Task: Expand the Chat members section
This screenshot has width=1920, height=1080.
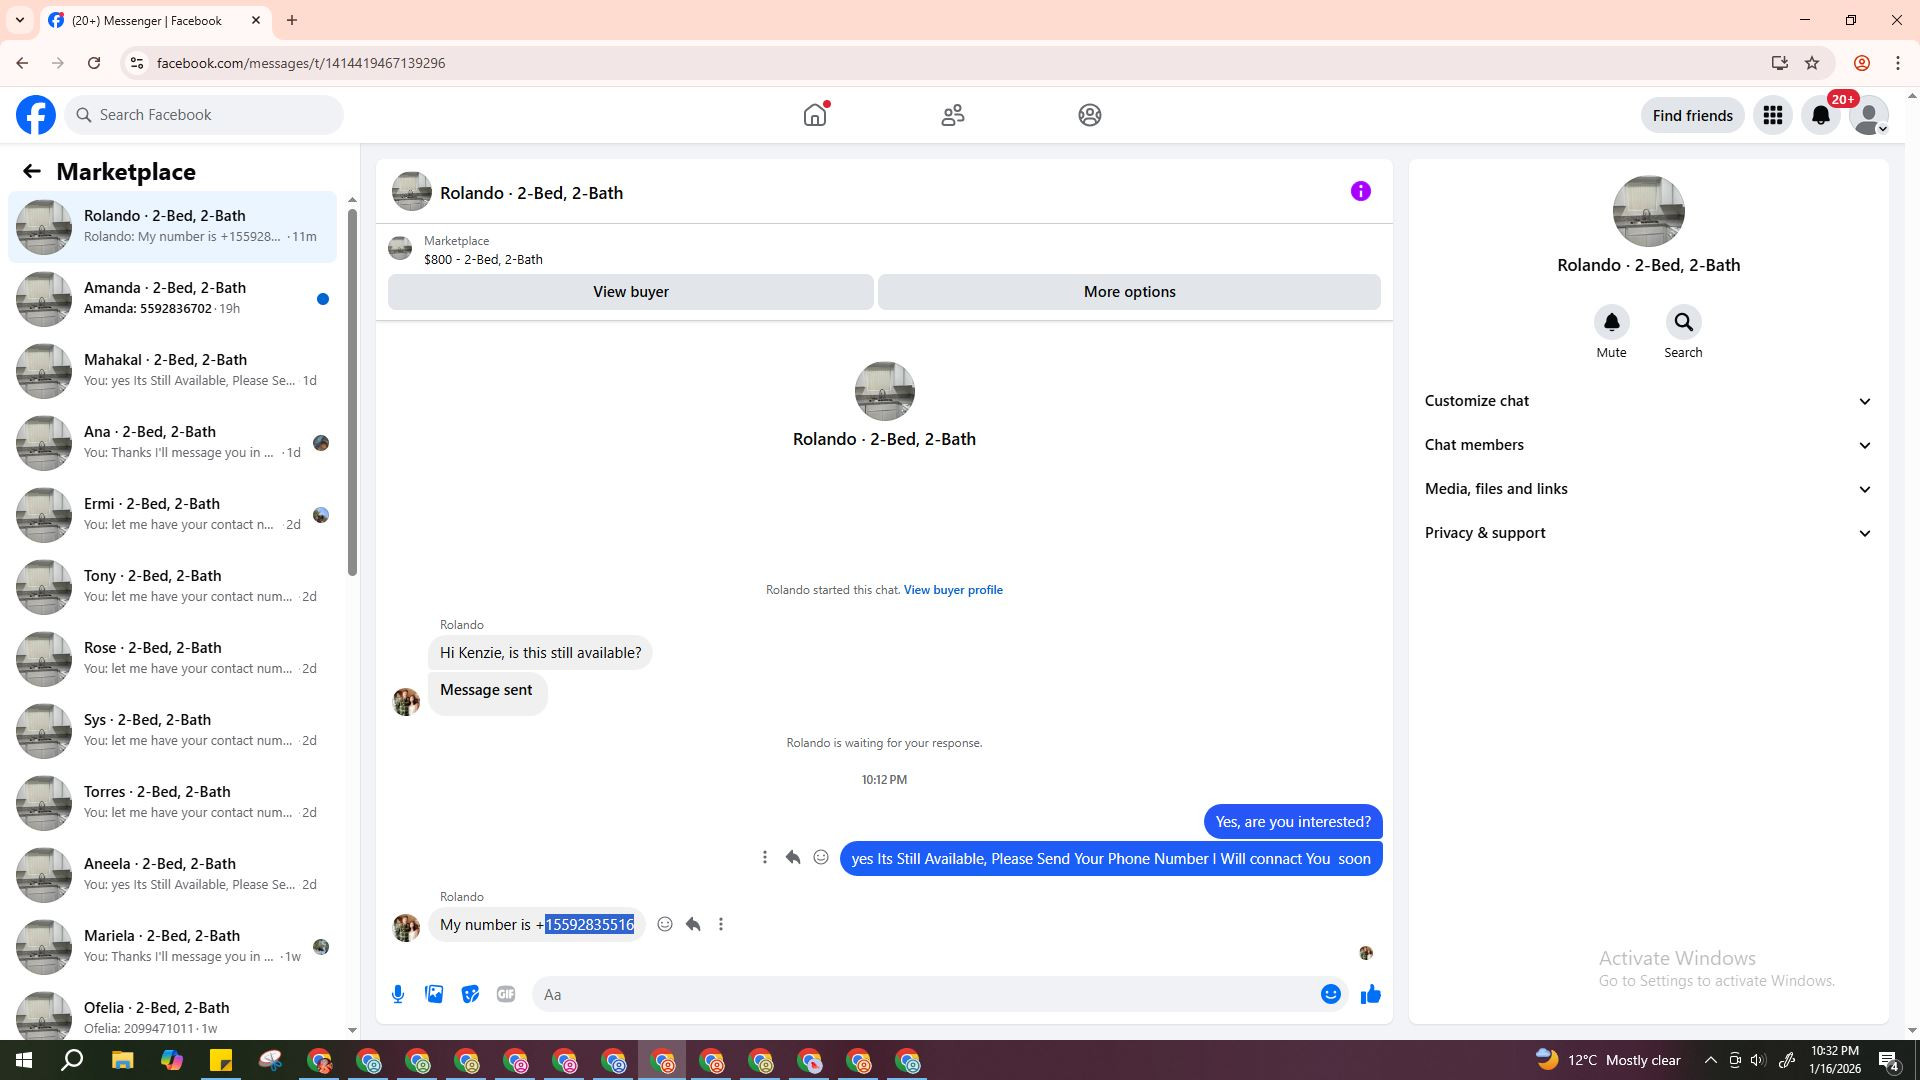Action: point(1647,445)
